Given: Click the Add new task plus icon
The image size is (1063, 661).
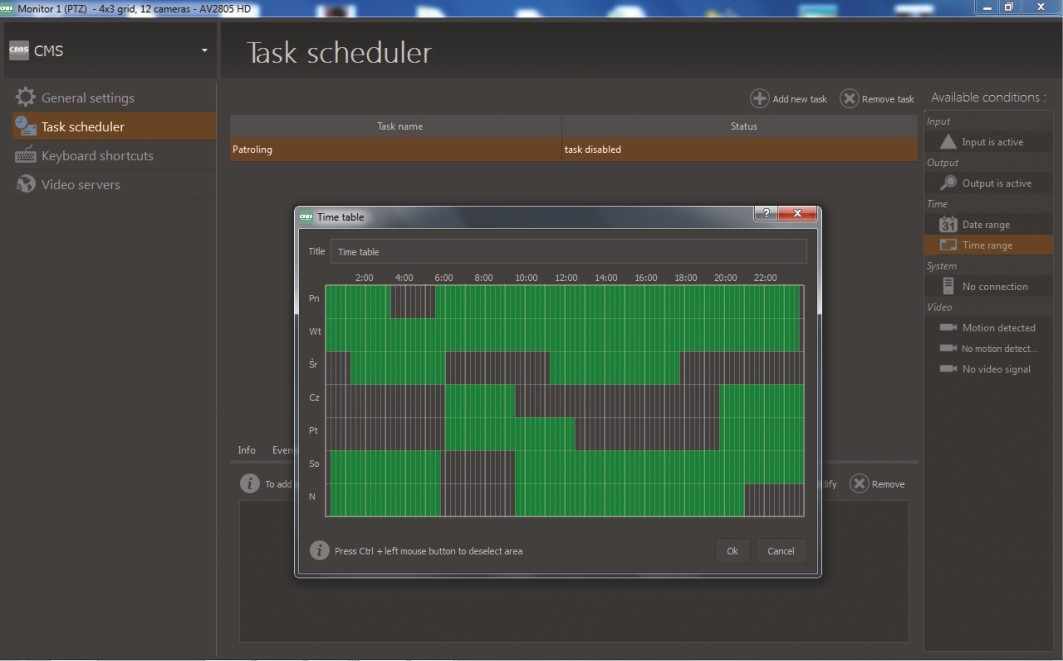Looking at the screenshot, I should pos(760,98).
